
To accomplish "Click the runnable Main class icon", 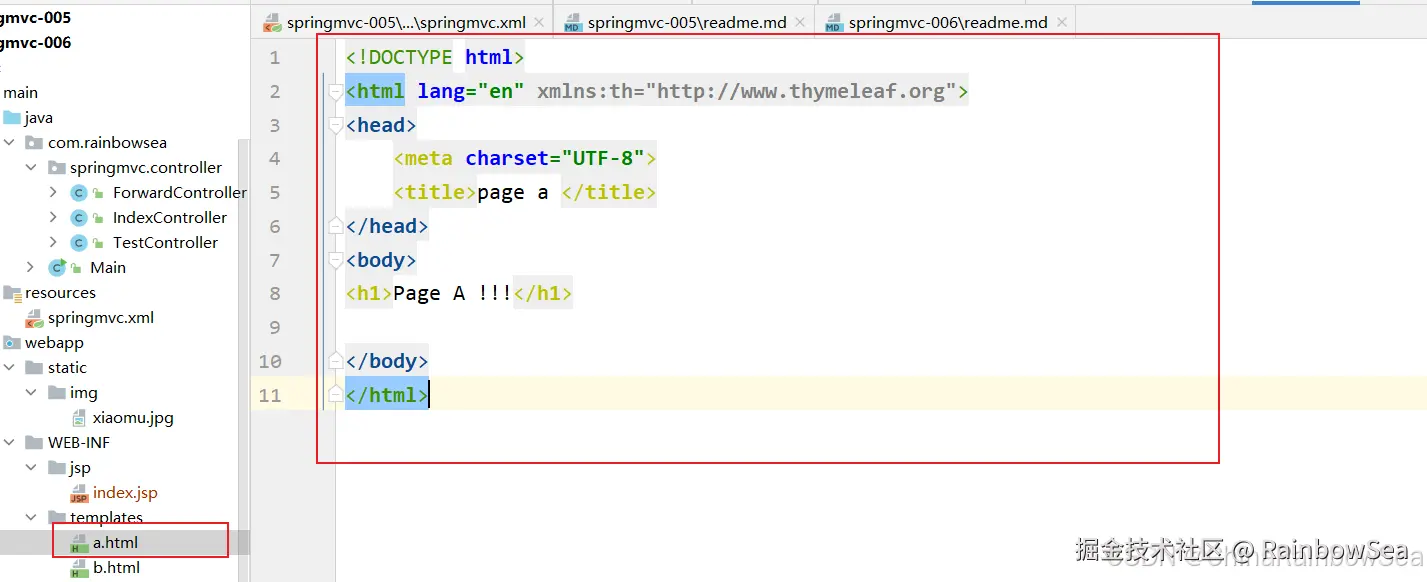I will 57,267.
